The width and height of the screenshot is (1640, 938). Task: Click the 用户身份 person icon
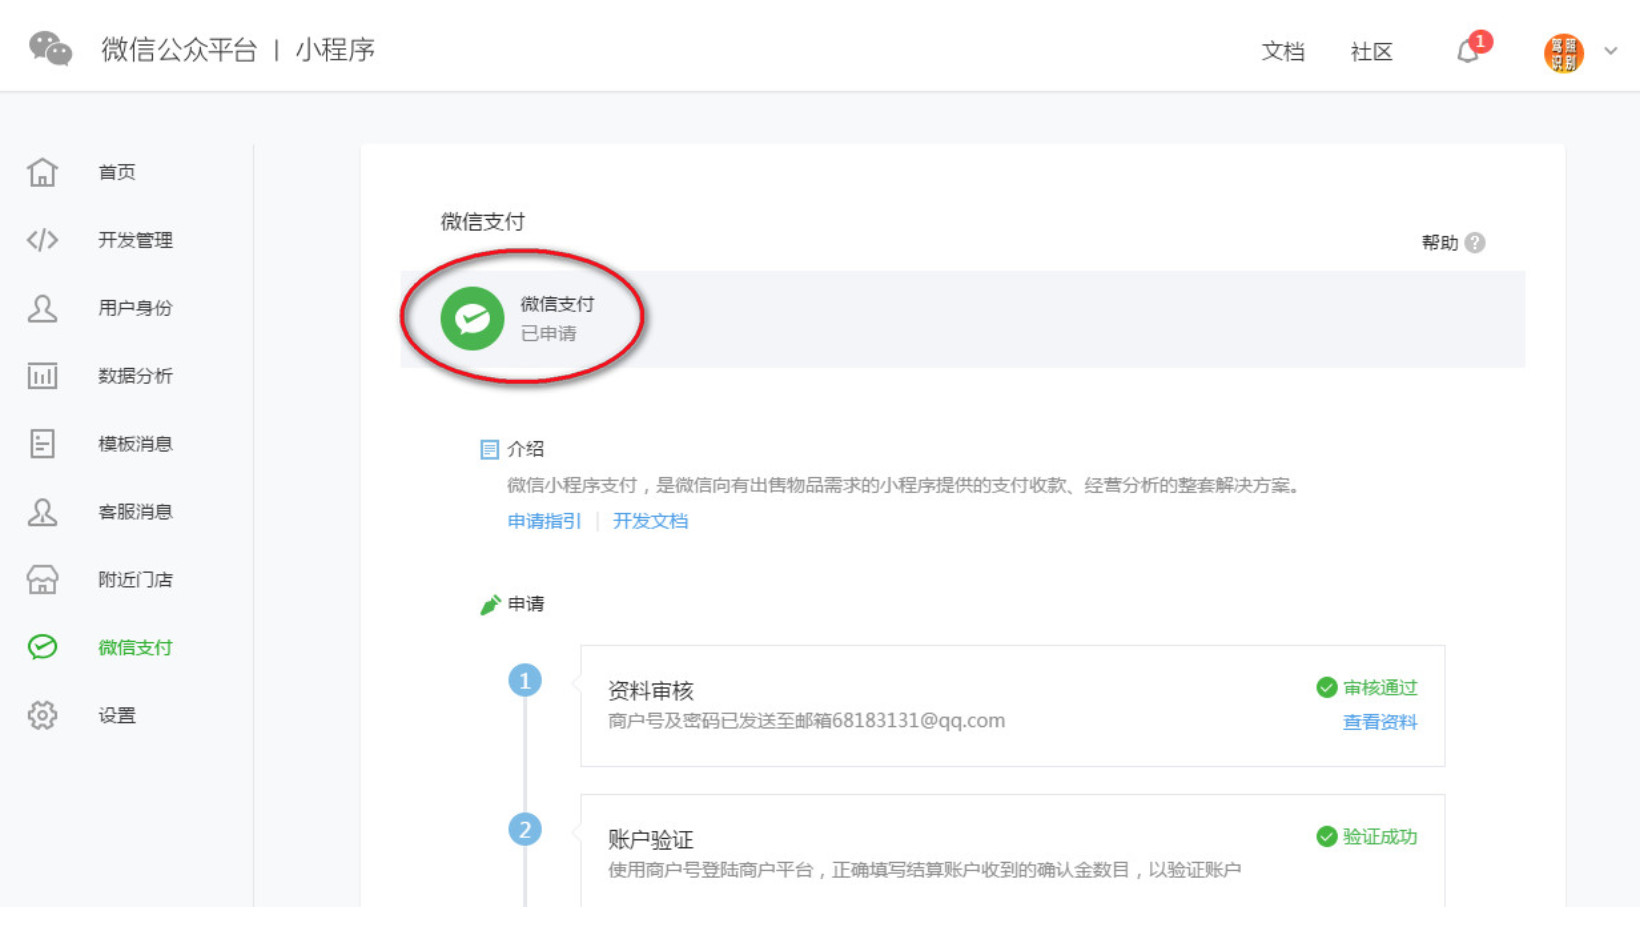[42, 308]
